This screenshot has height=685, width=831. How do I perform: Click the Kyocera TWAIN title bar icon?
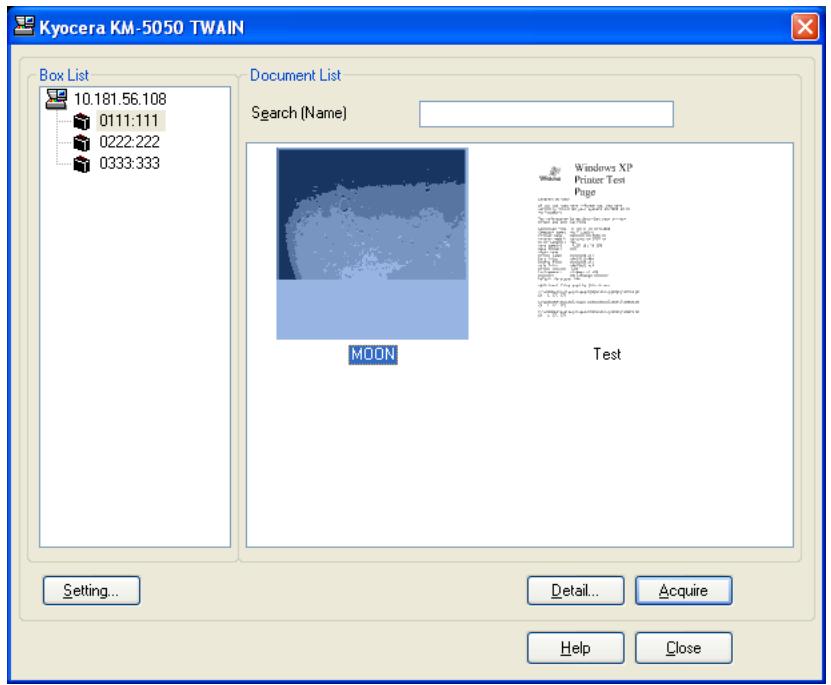tap(24, 26)
